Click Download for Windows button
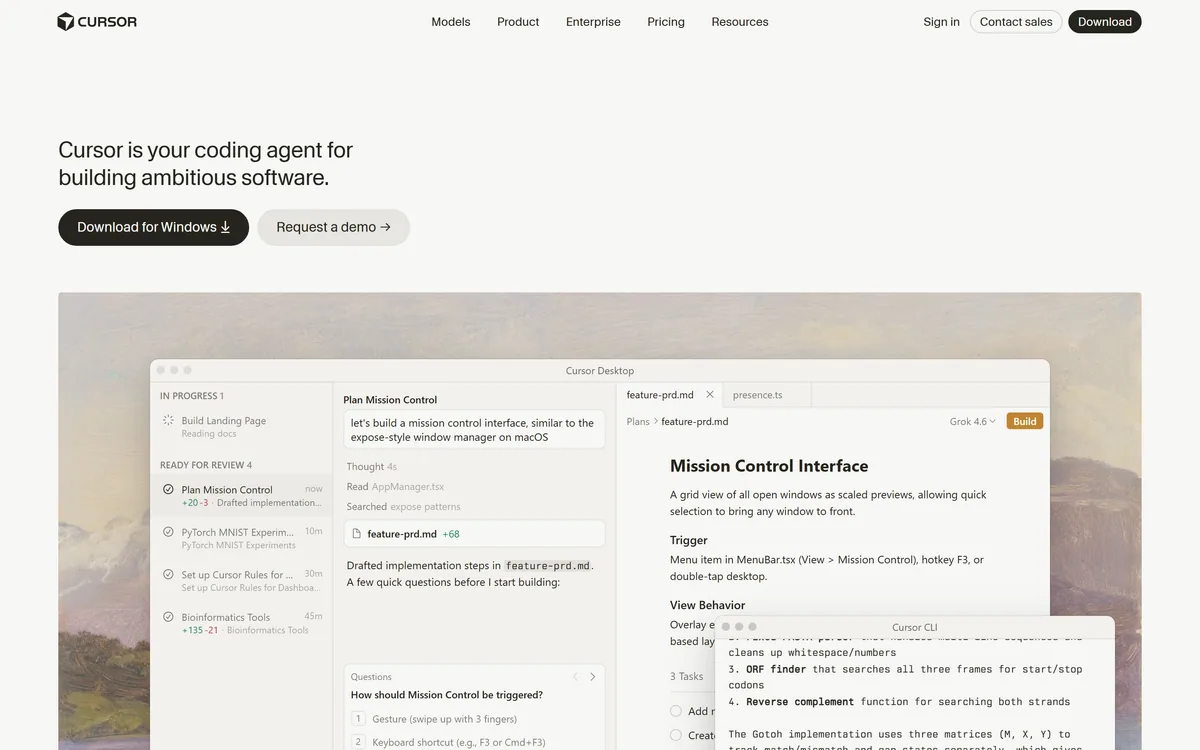Screen dimensions: 1200x750 (x=154, y=227)
